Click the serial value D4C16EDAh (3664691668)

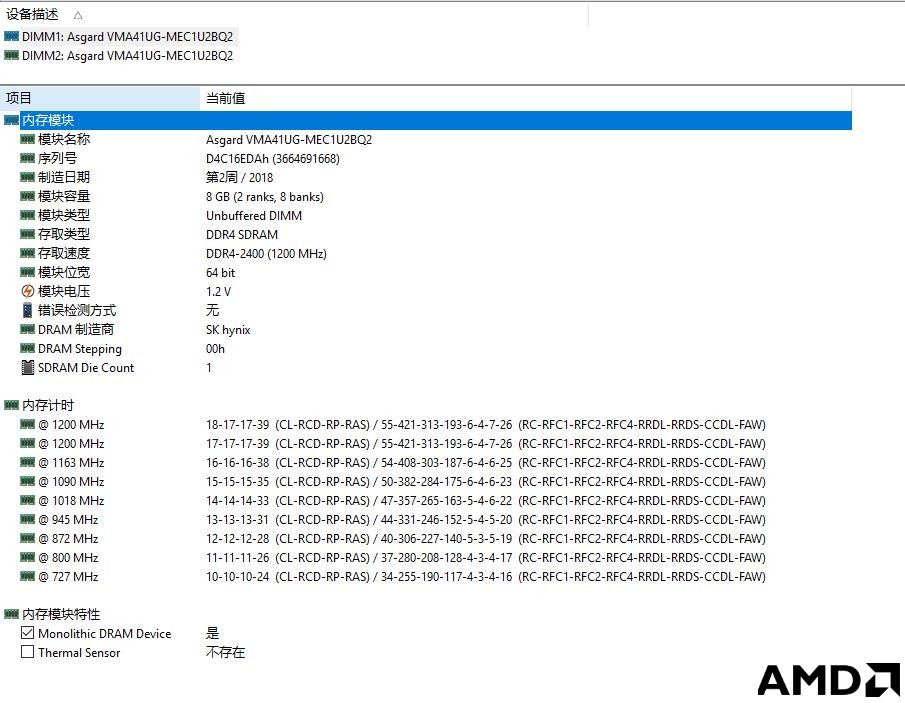[273, 158]
